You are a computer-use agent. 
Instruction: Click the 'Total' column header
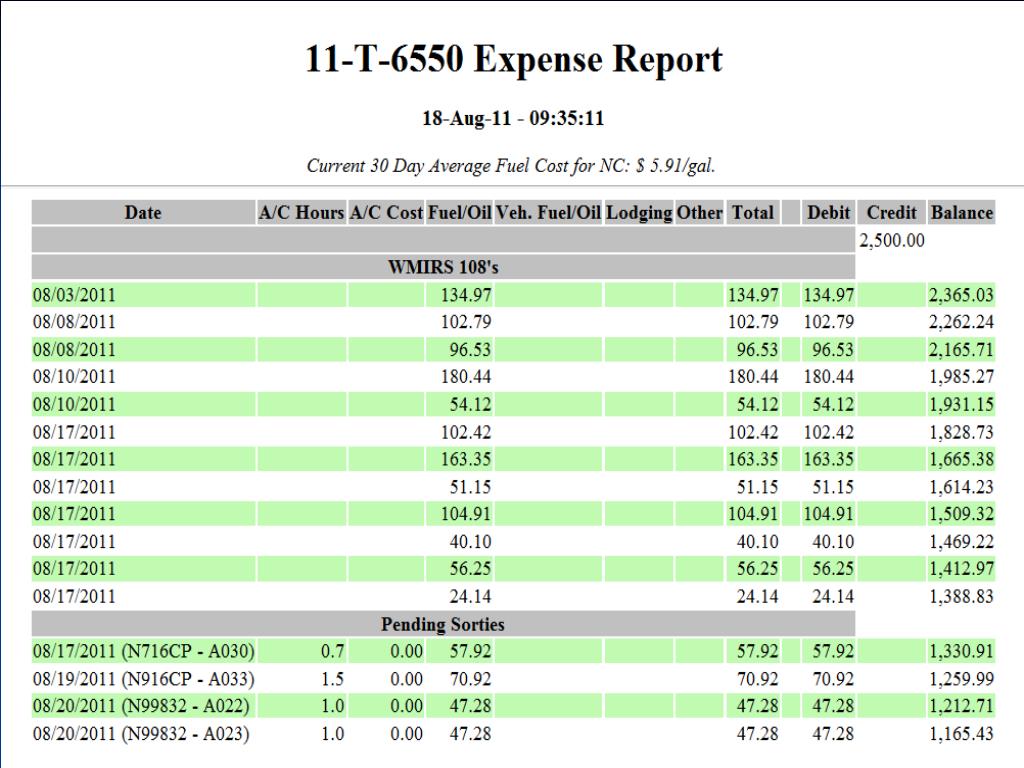click(752, 212)
